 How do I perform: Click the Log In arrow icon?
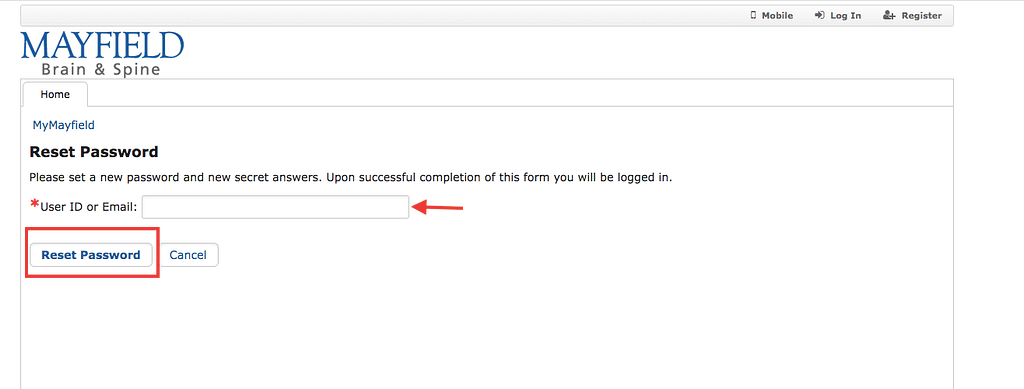click(820, 16)
